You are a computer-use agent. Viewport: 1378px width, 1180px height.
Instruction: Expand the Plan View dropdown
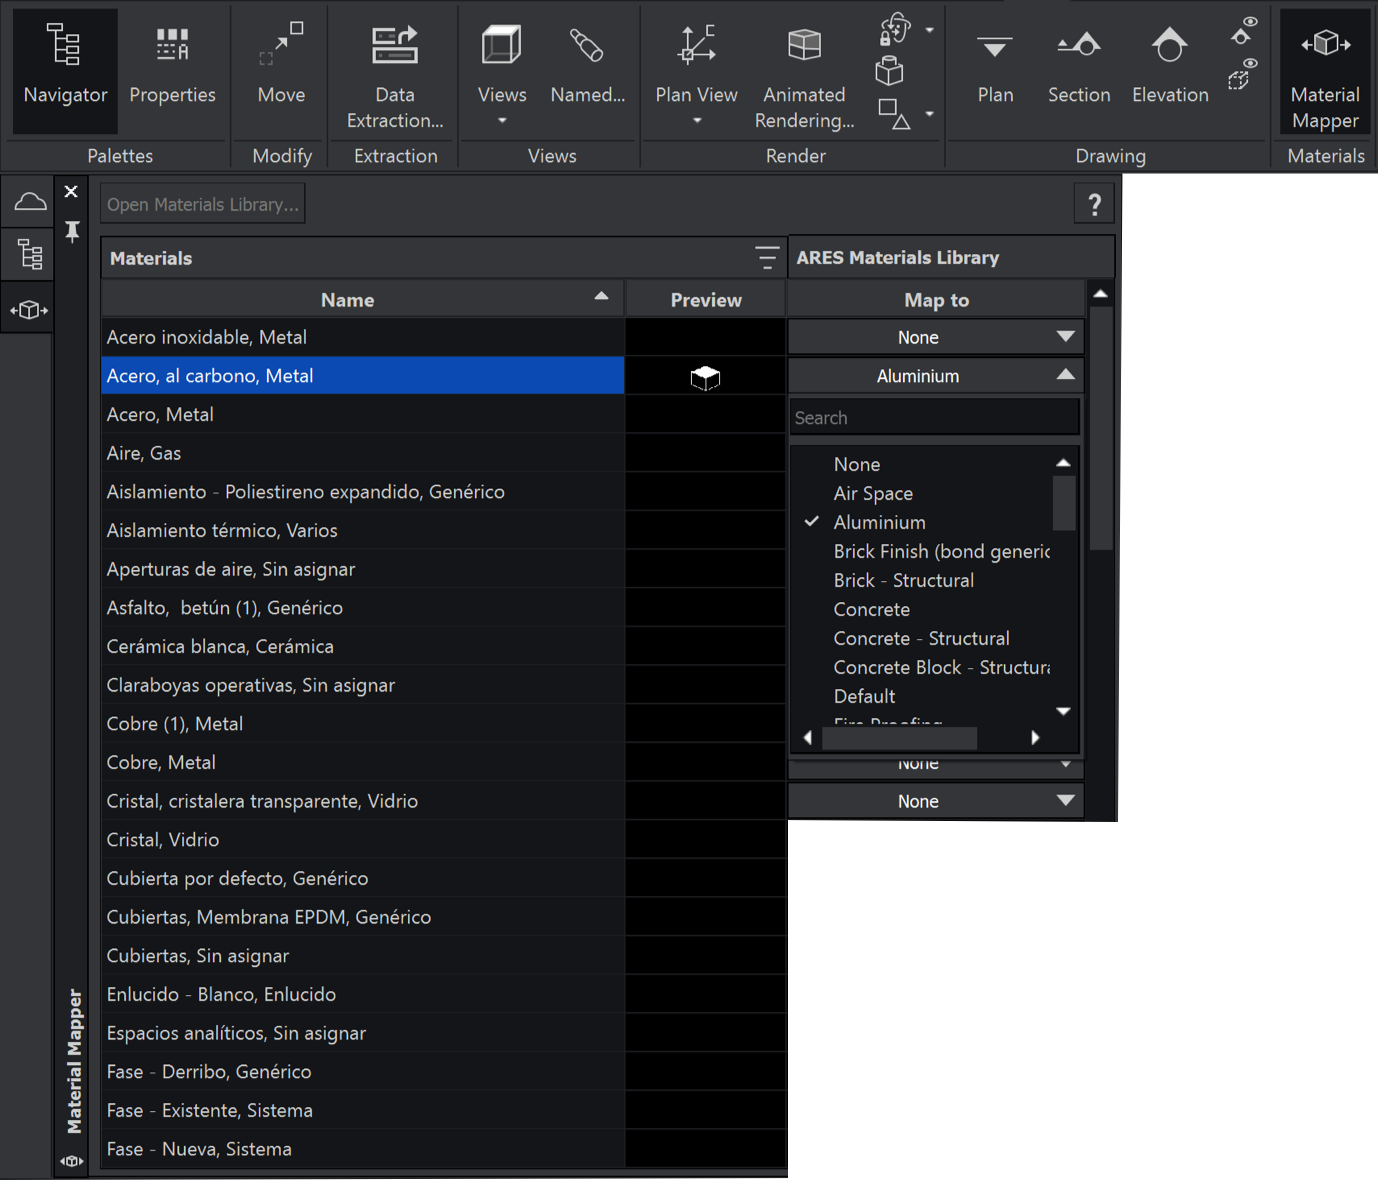tap(697, 121)
